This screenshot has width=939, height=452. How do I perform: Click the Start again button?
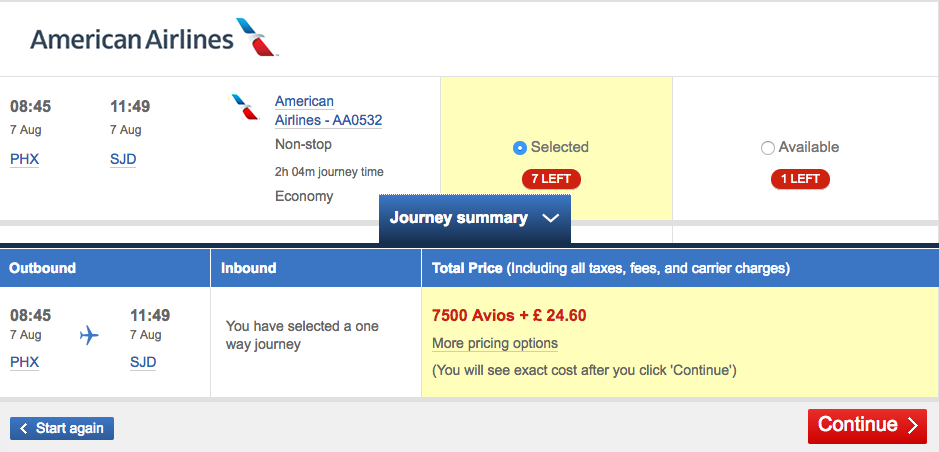62,429
